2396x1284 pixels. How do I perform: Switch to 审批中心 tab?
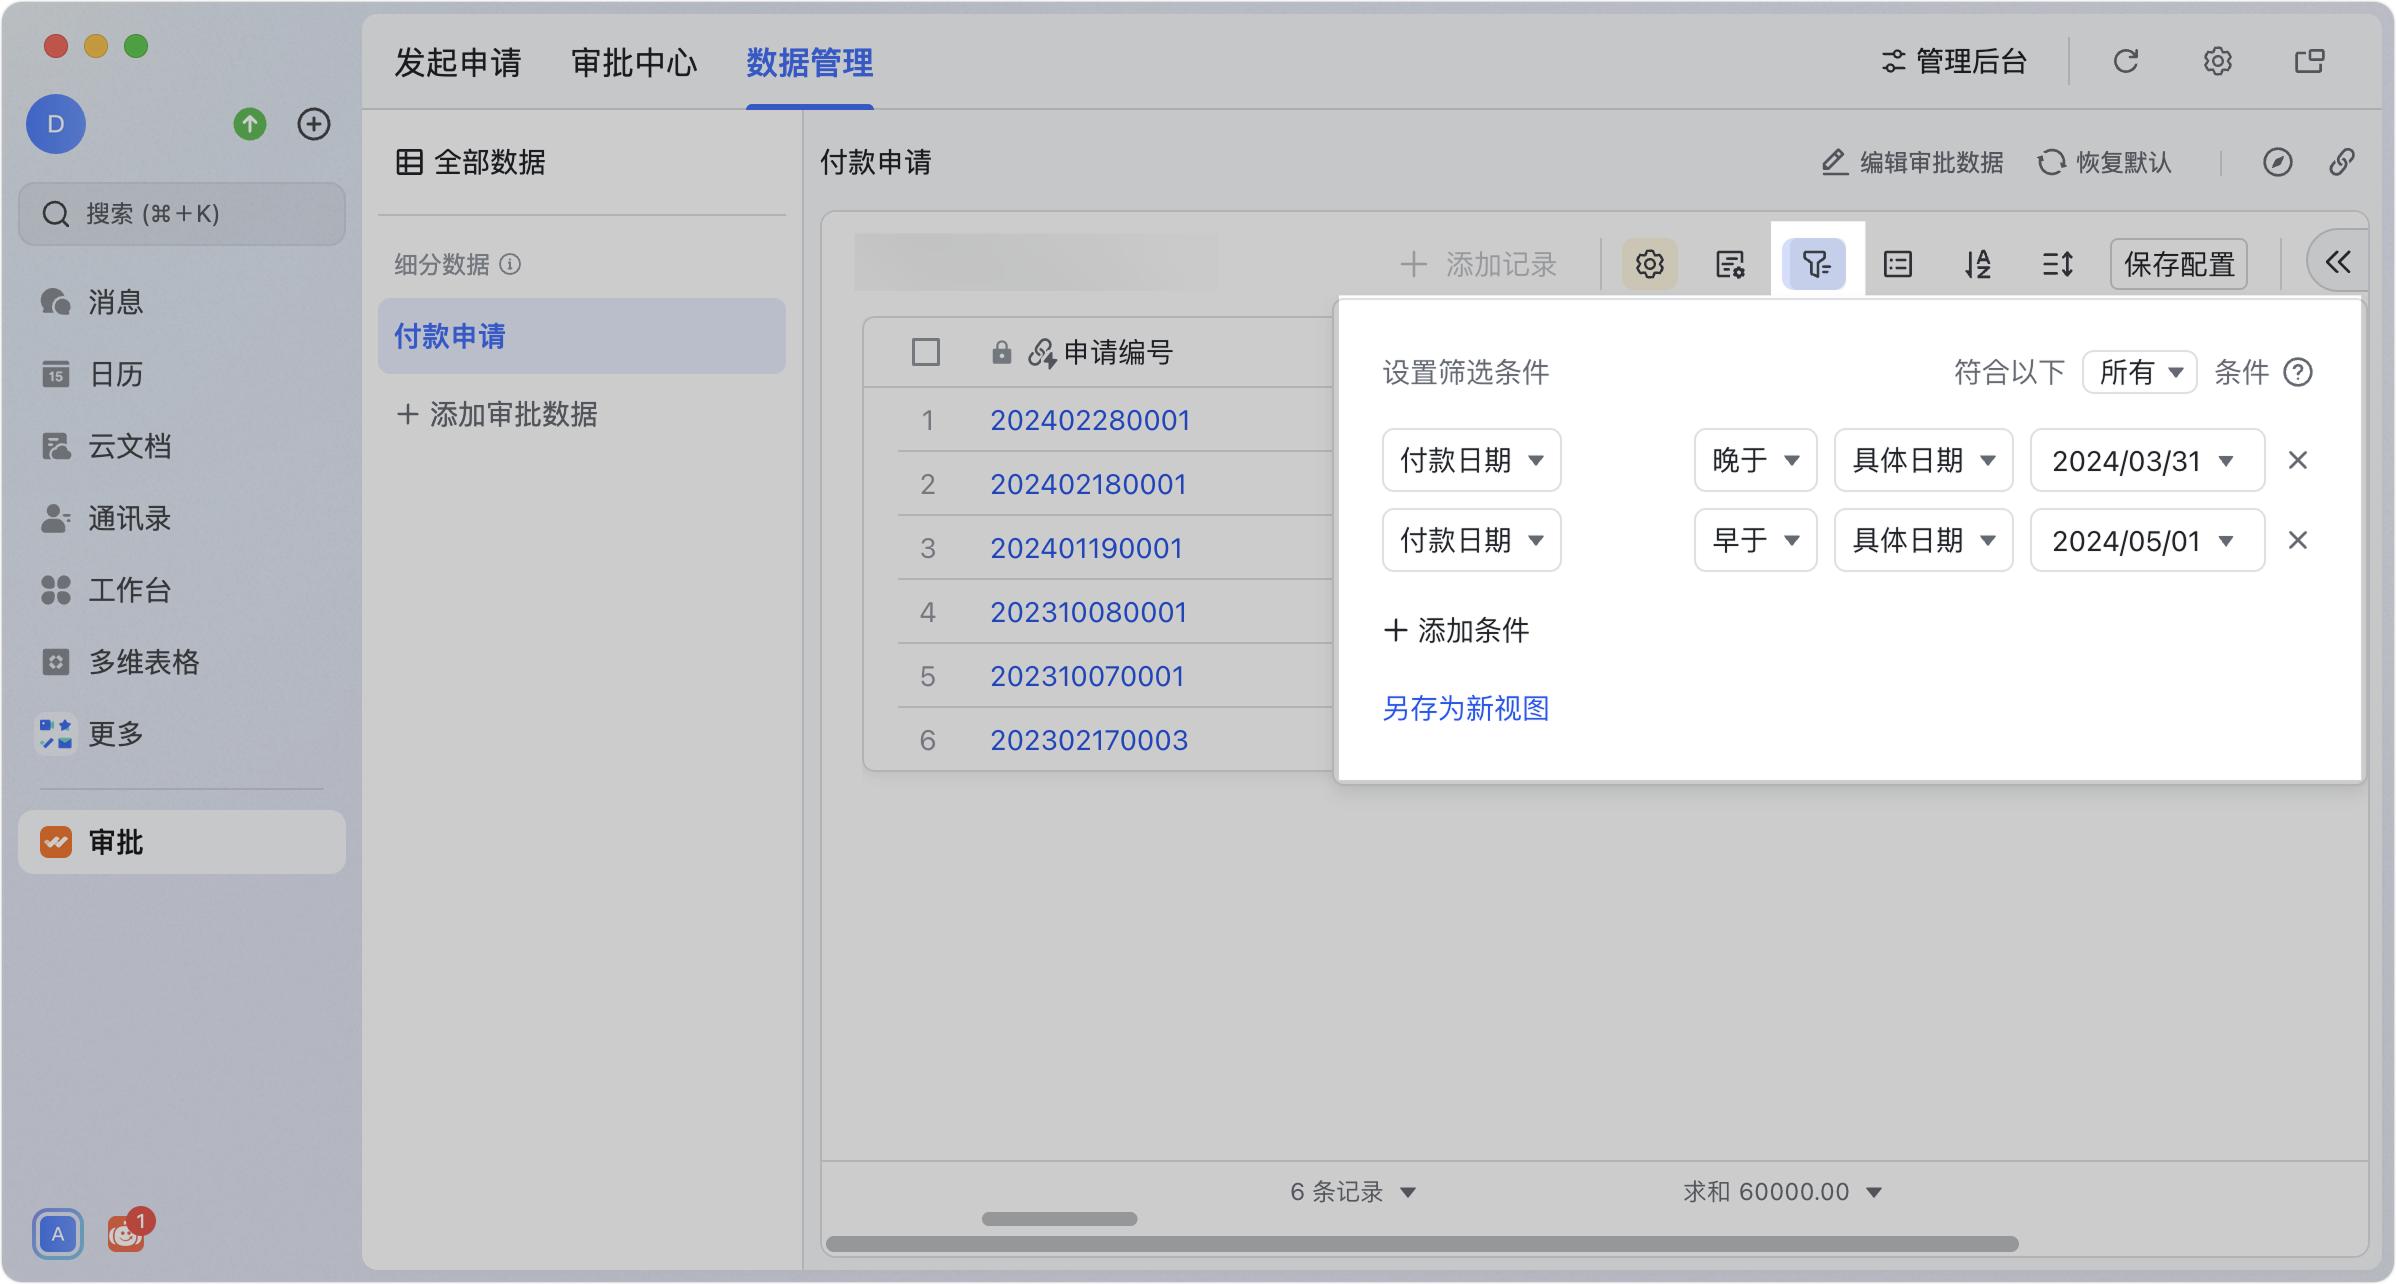point(634,62)
